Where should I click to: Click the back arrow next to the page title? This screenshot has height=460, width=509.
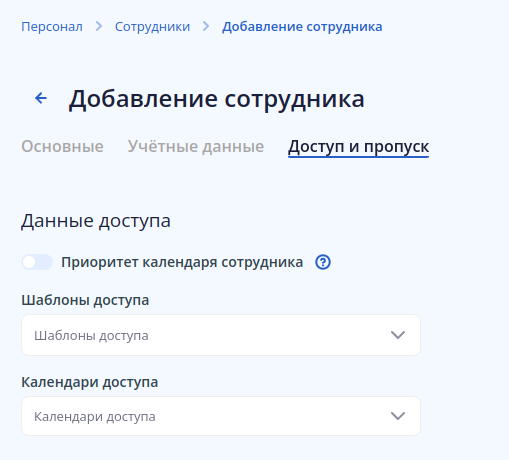[41, 98]
